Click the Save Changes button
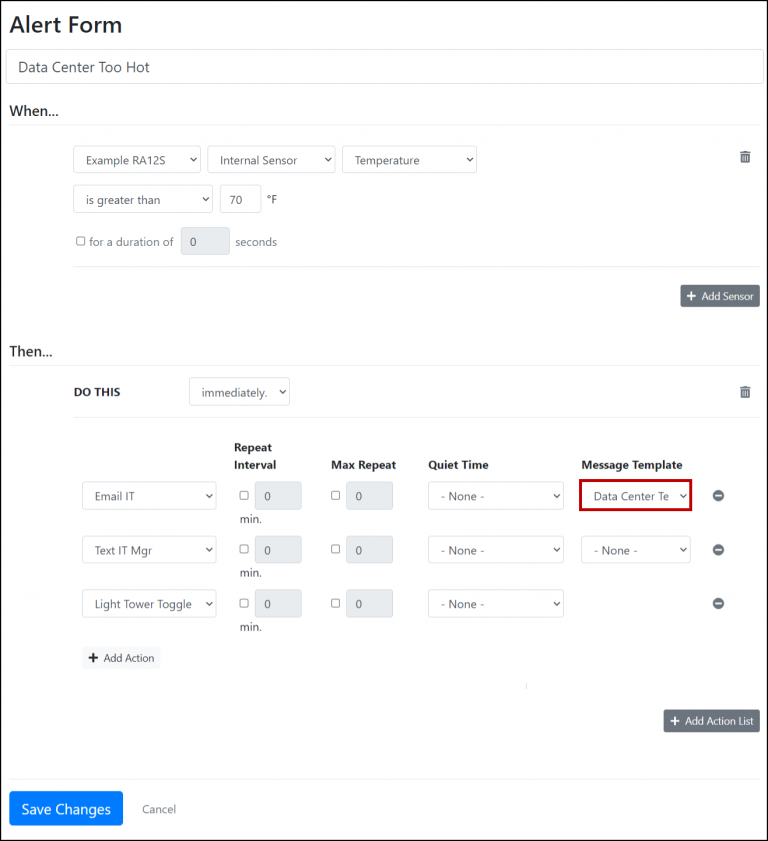Screen dimensions: 768x841 point(65,808)
